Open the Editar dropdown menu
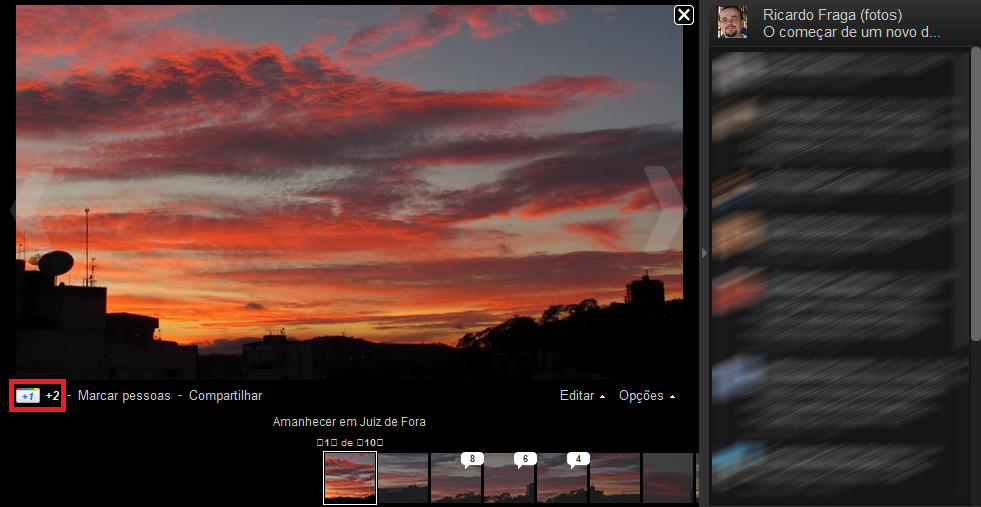Viewport: 981px width, 507px height. [582, 396]
